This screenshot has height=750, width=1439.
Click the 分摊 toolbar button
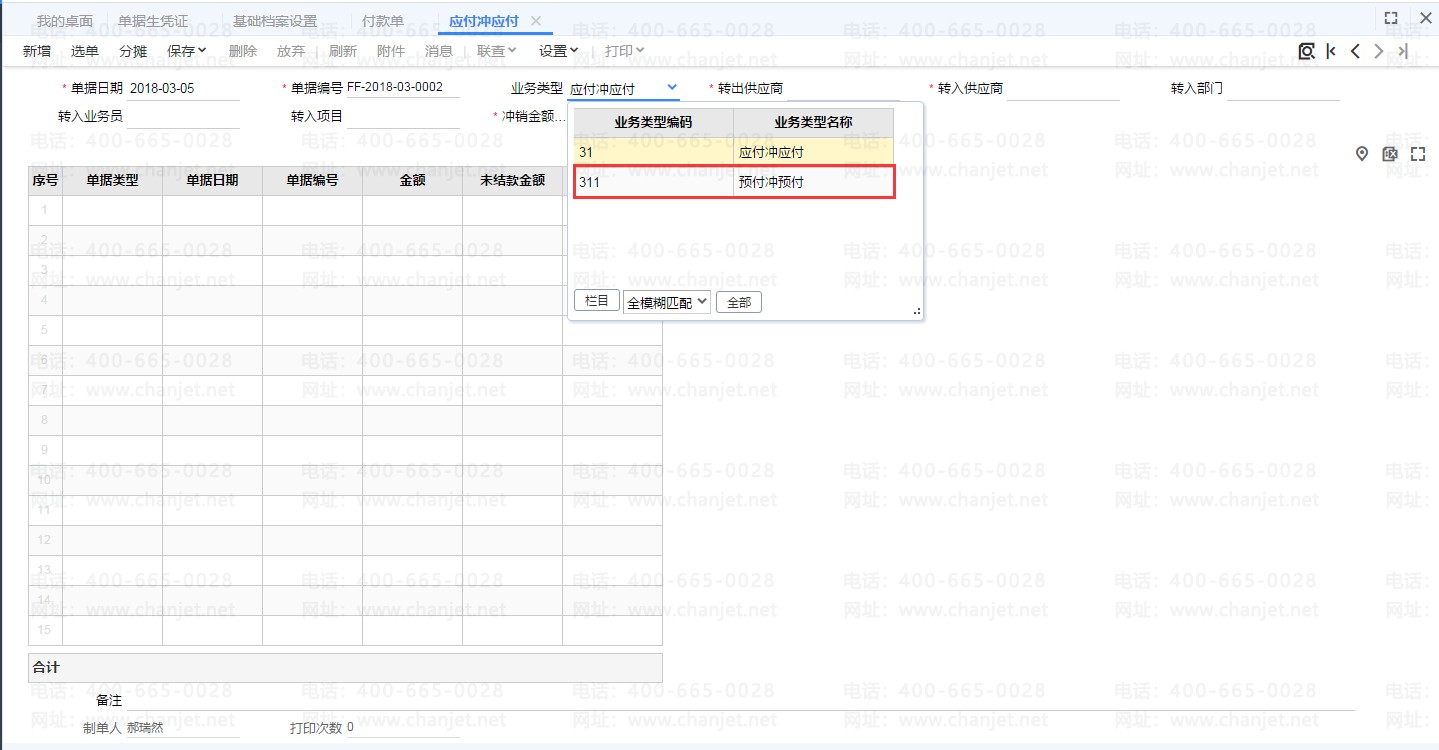point(133,51)
